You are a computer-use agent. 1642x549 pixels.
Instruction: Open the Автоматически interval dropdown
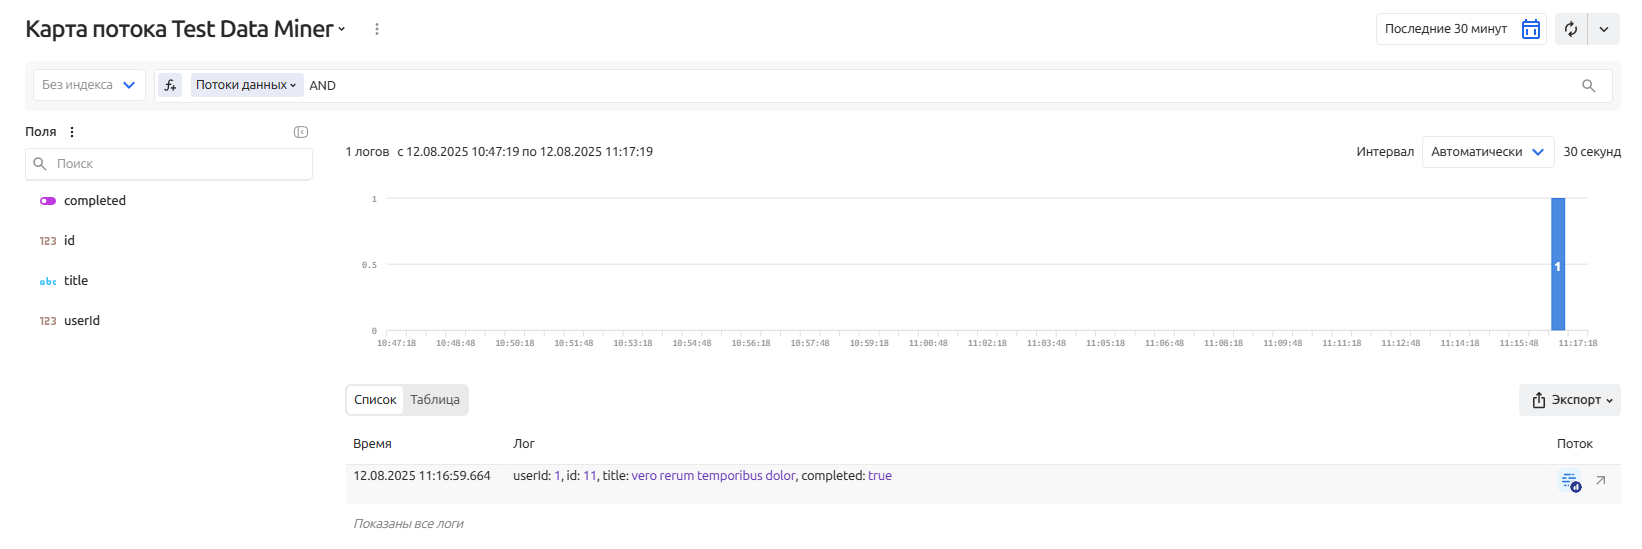tap(1487, 152)
